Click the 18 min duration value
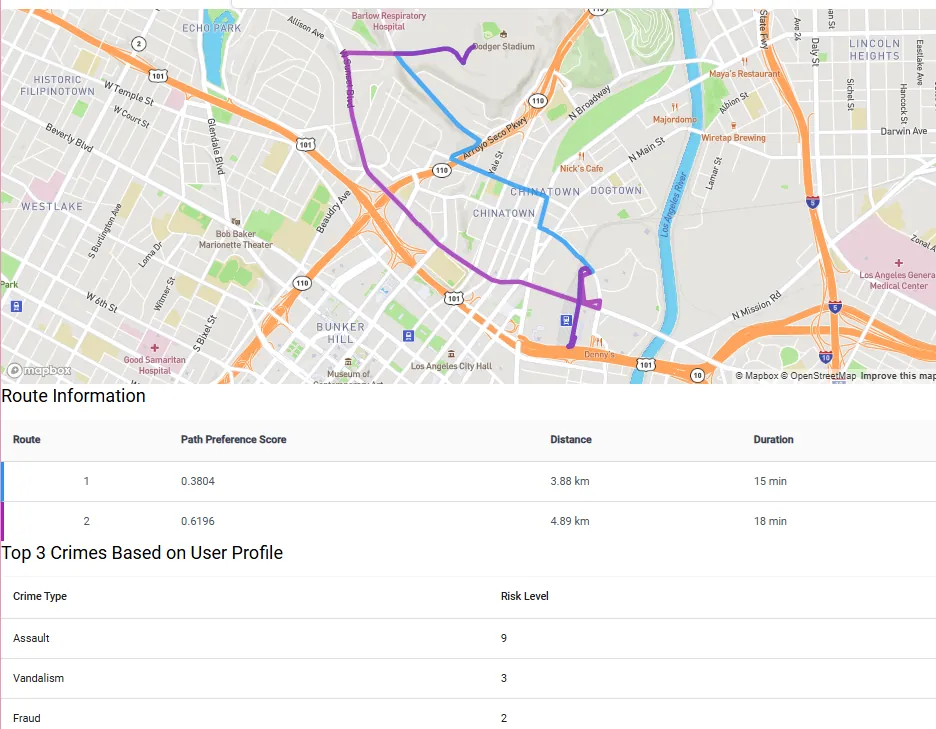The height and width of the screenshot is (729, 936). coord(770,521)
